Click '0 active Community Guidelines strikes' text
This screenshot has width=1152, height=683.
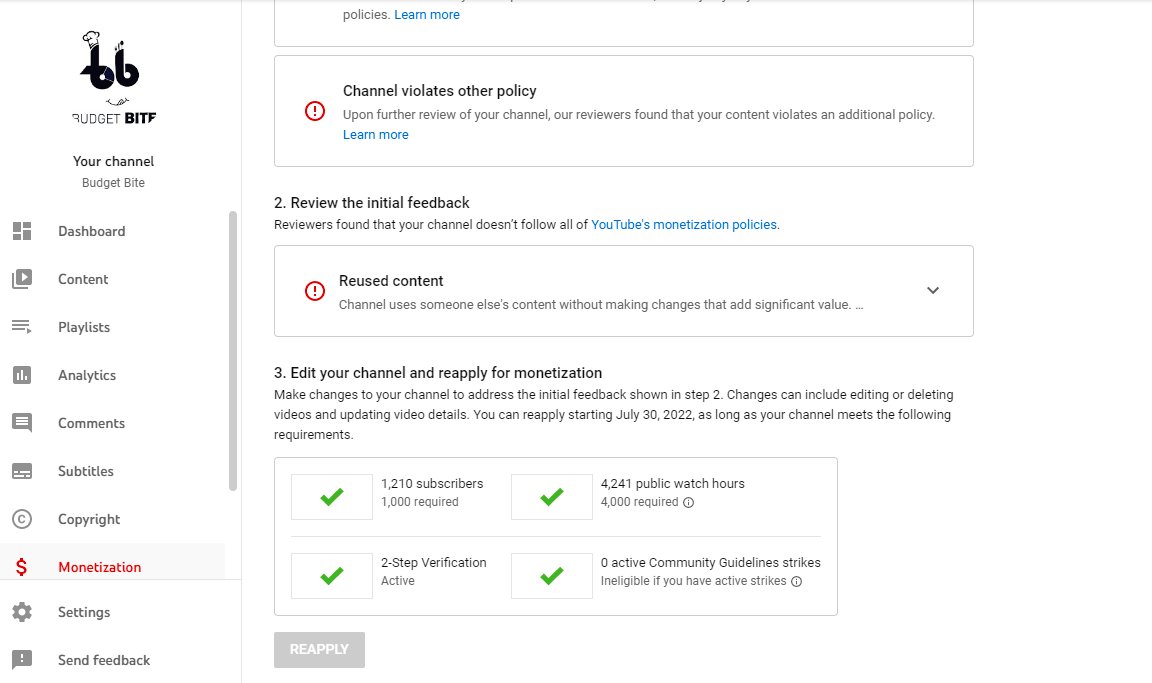tap(710, 563)
